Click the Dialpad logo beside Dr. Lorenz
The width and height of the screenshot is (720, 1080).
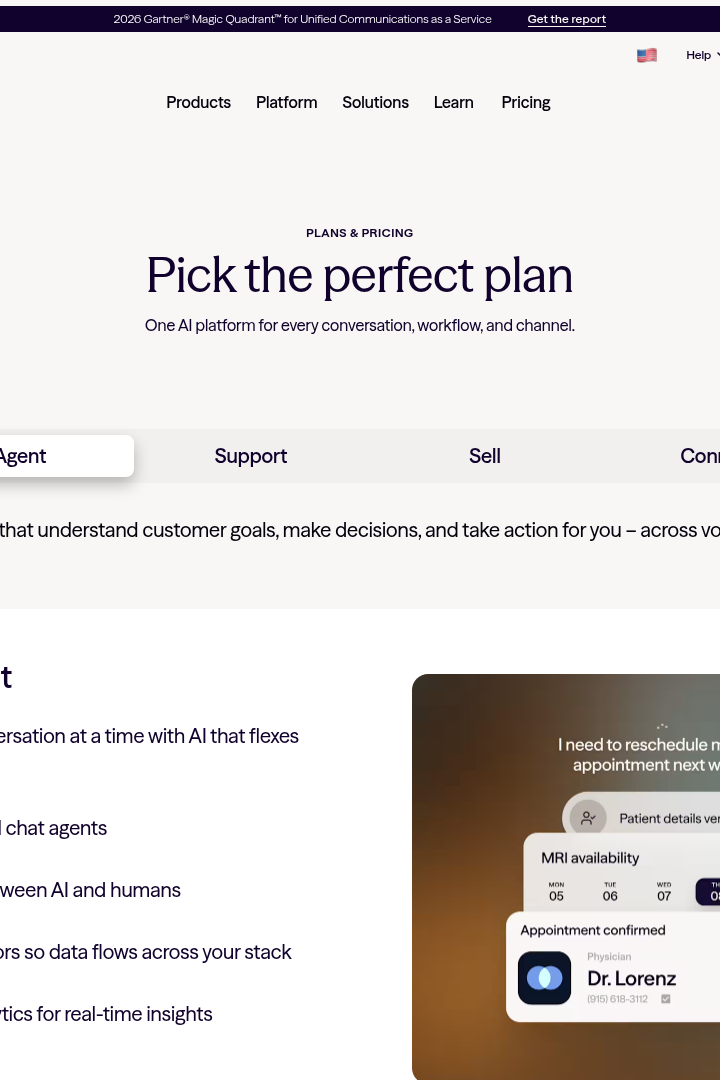pyautogui.click(x=544, y=978)
